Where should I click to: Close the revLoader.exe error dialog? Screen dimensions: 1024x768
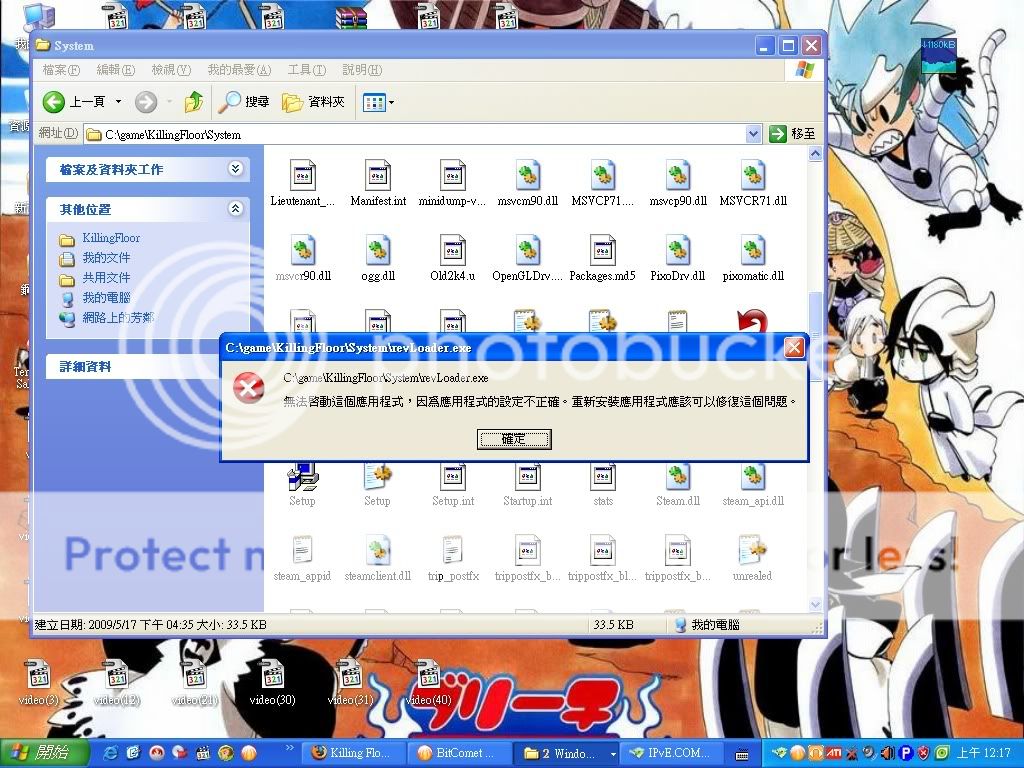(x=794, y=348)
